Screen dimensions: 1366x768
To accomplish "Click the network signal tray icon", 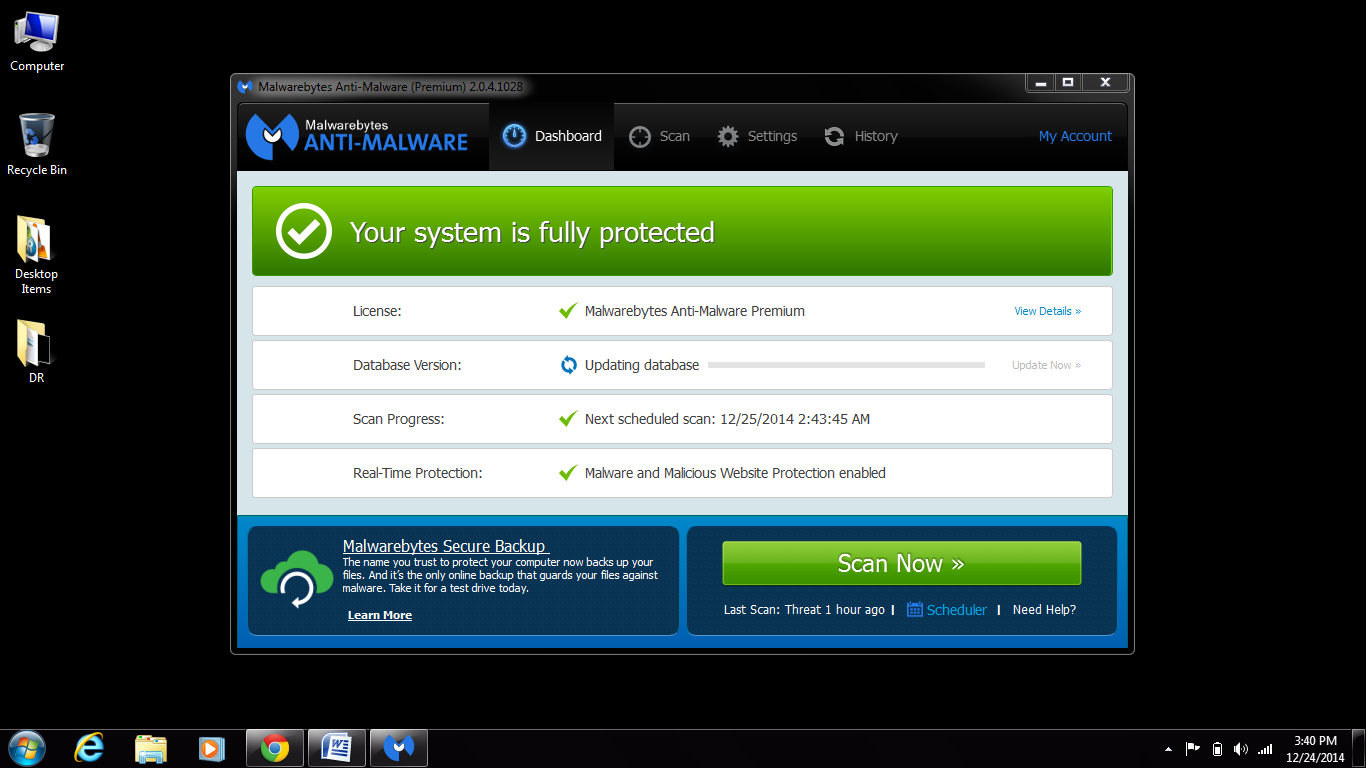I will (x=1266, y=748).
